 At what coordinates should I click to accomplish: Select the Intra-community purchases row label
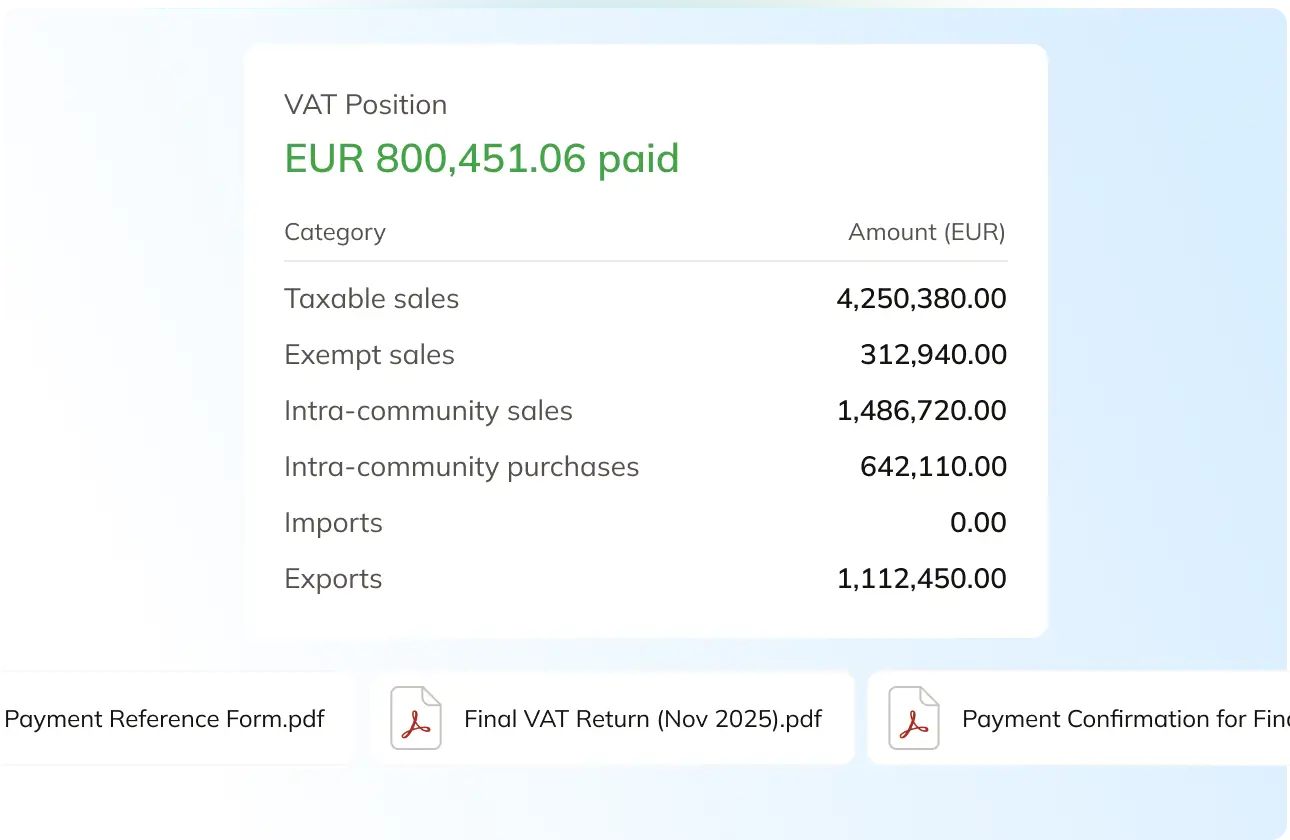click(x=461, y=467)
